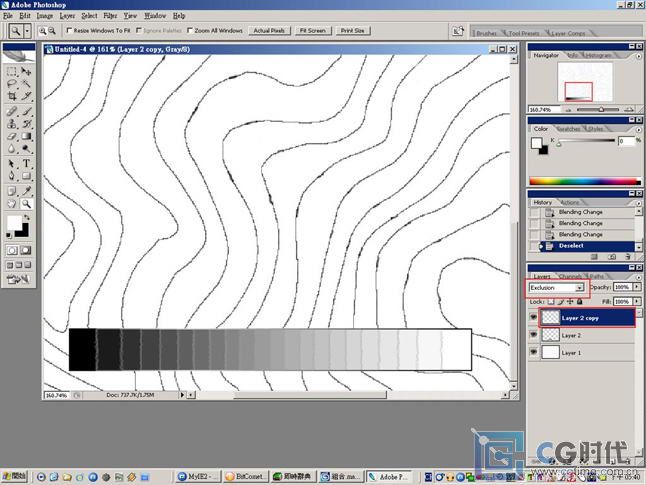Toggle lock transparent pixels
Screen dimensions: 646x485
coord(551,302)
